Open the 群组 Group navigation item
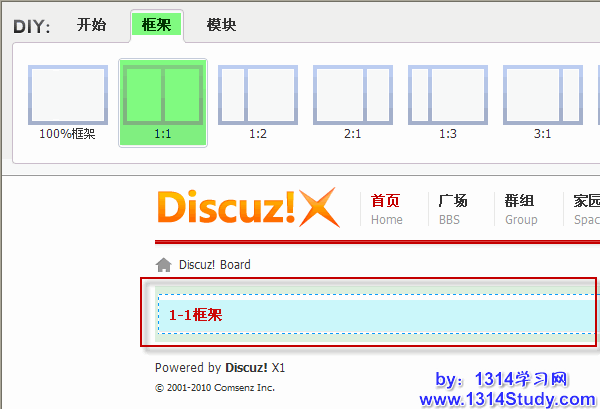Screen dimensions: 600x409 point(521,209)
